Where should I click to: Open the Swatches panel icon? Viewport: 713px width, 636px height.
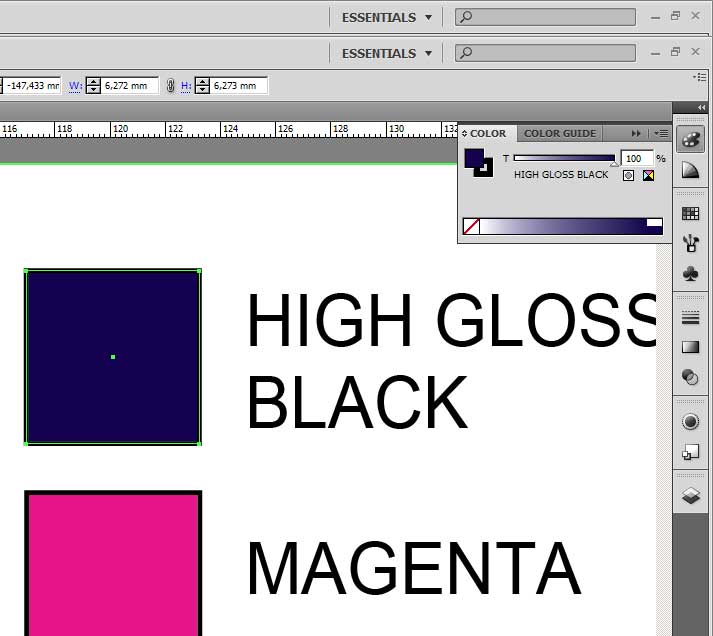[x=690, y=213]
